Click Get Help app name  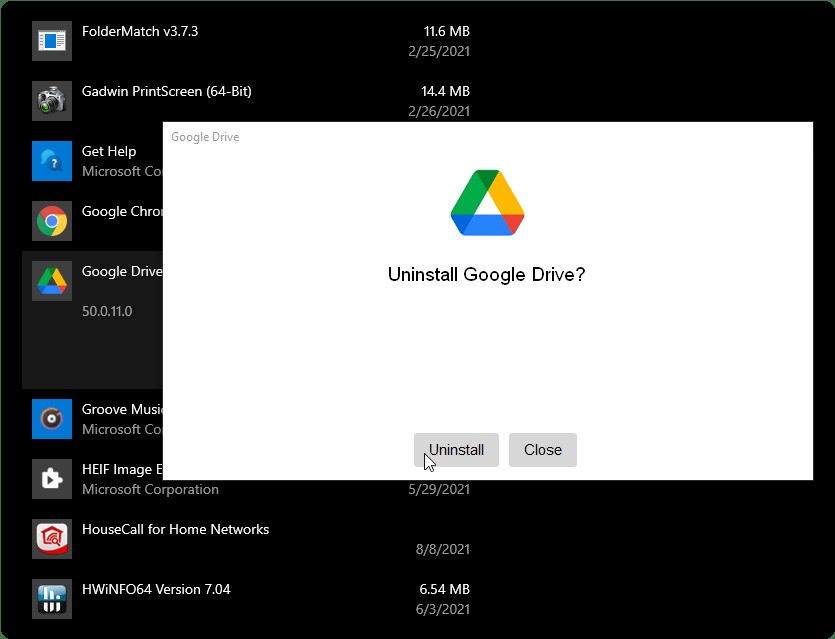(x=109, y=151)
